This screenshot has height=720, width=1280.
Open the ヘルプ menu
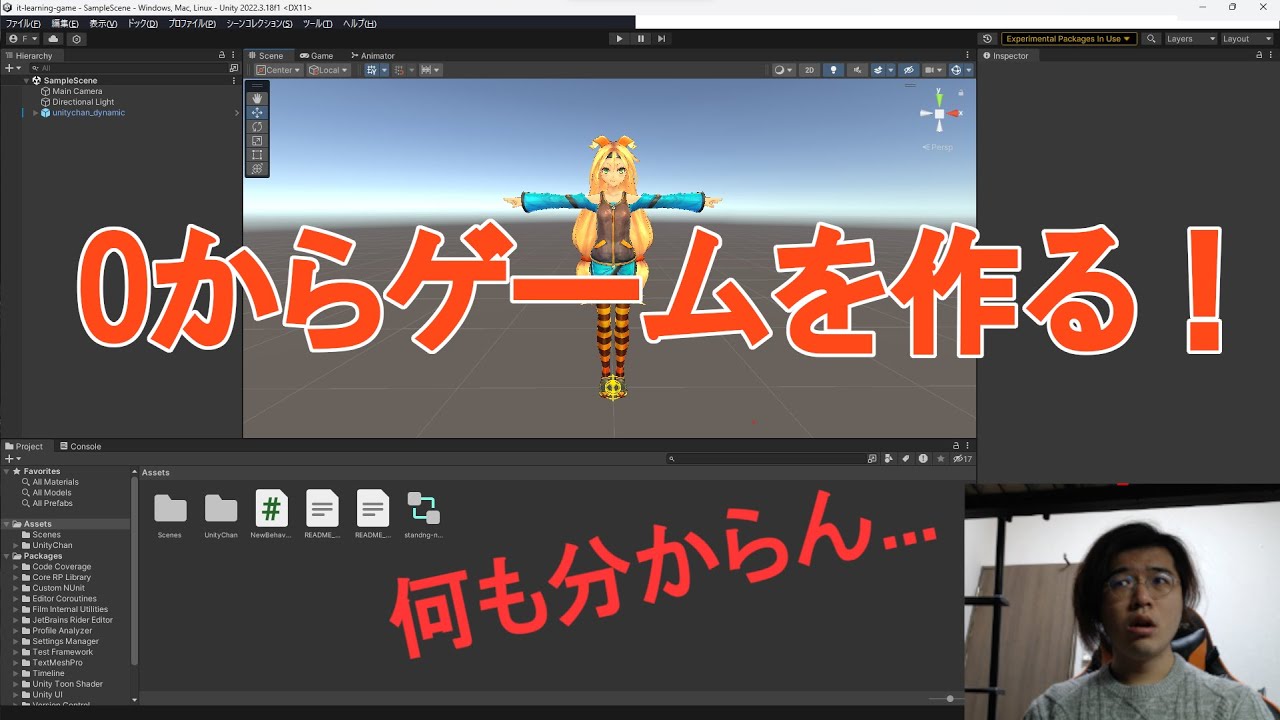point(359,23)
